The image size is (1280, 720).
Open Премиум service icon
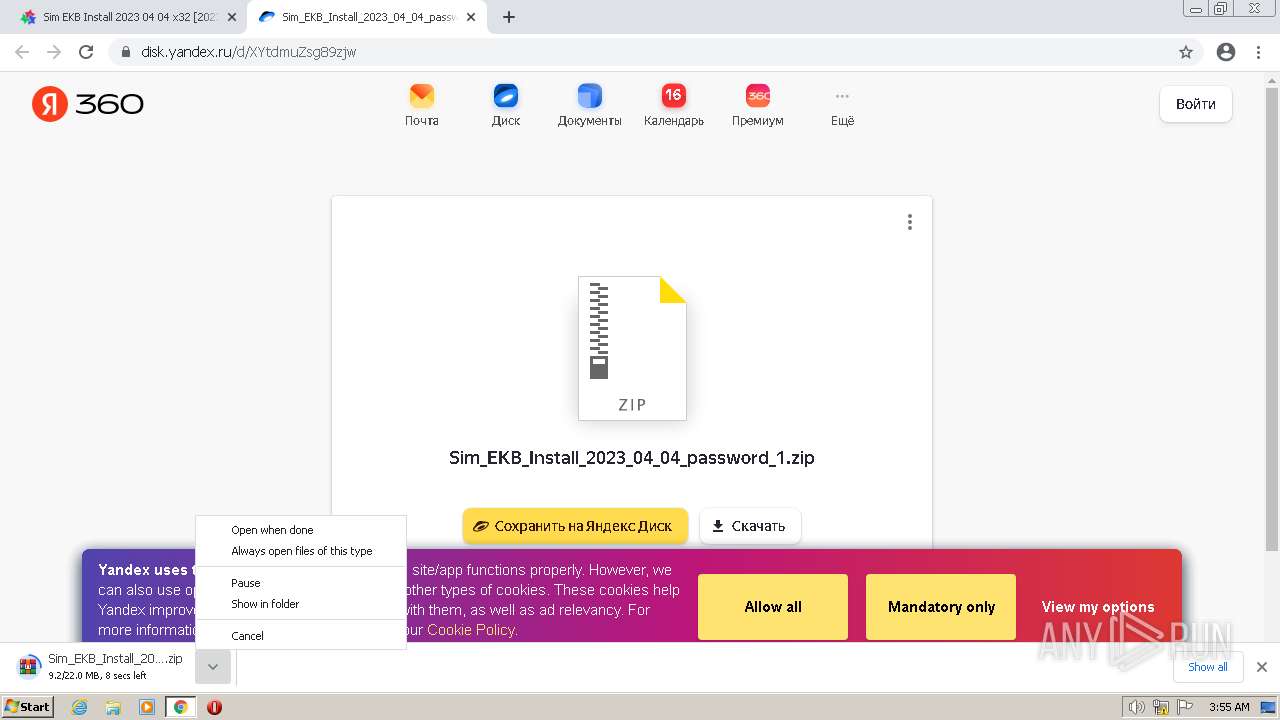pos(758,105)
